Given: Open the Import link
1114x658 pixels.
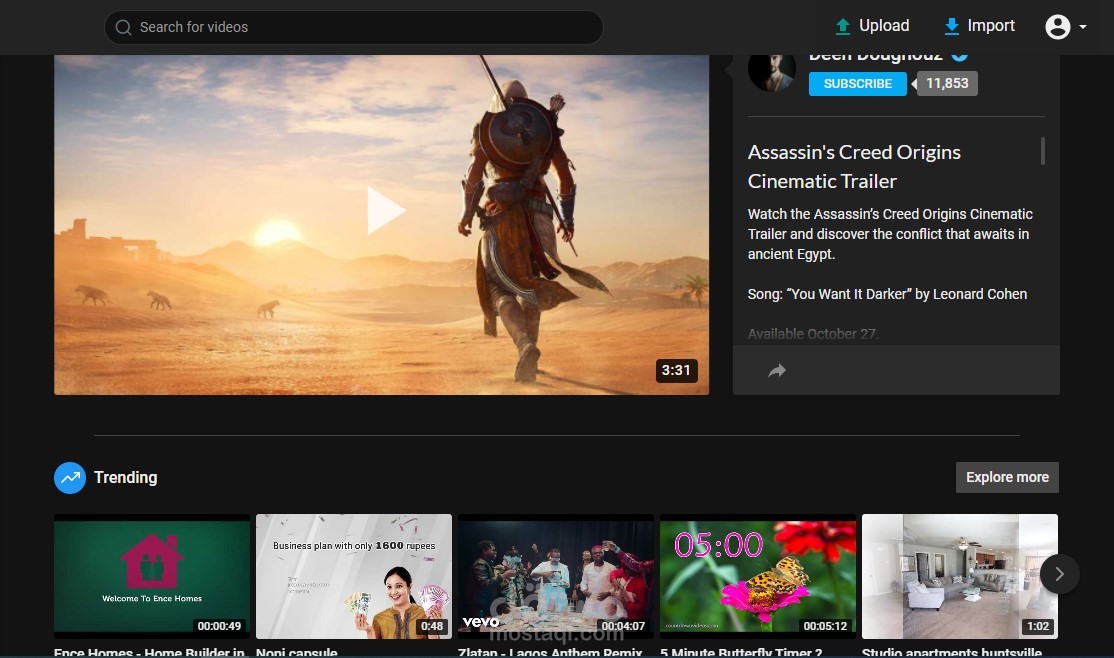Looking at the screenshot, I should [x=990, y=26].
